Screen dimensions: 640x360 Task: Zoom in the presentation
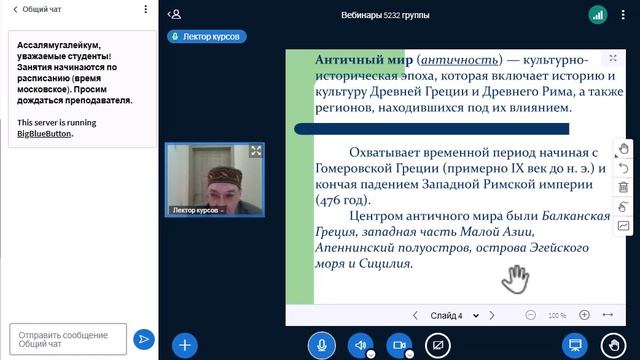click(x=584, y=315)
